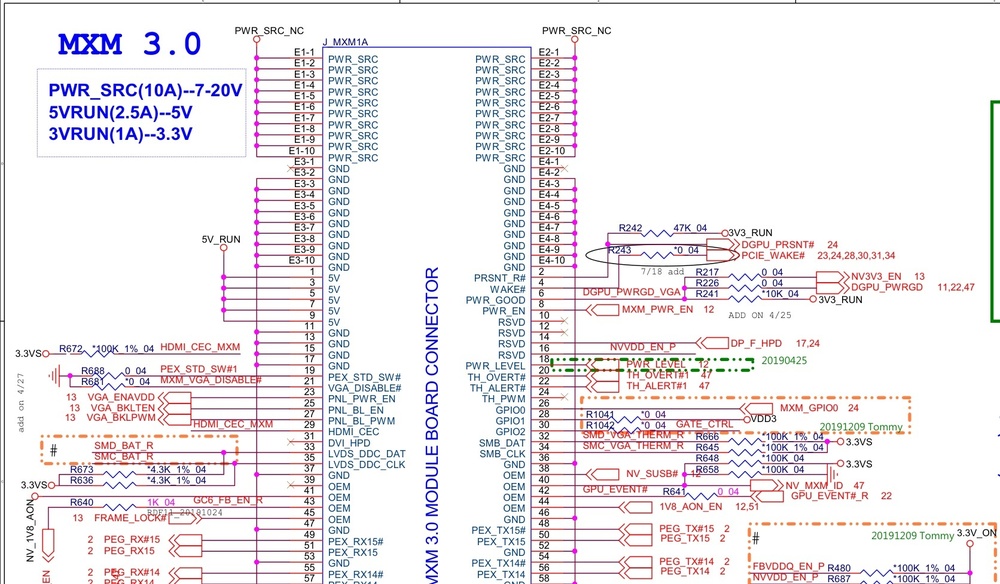Viewport: 1000px width, 584px height.
Task: Click the "SMD_BAT_R" net label
Action: (x=124, y=445)
